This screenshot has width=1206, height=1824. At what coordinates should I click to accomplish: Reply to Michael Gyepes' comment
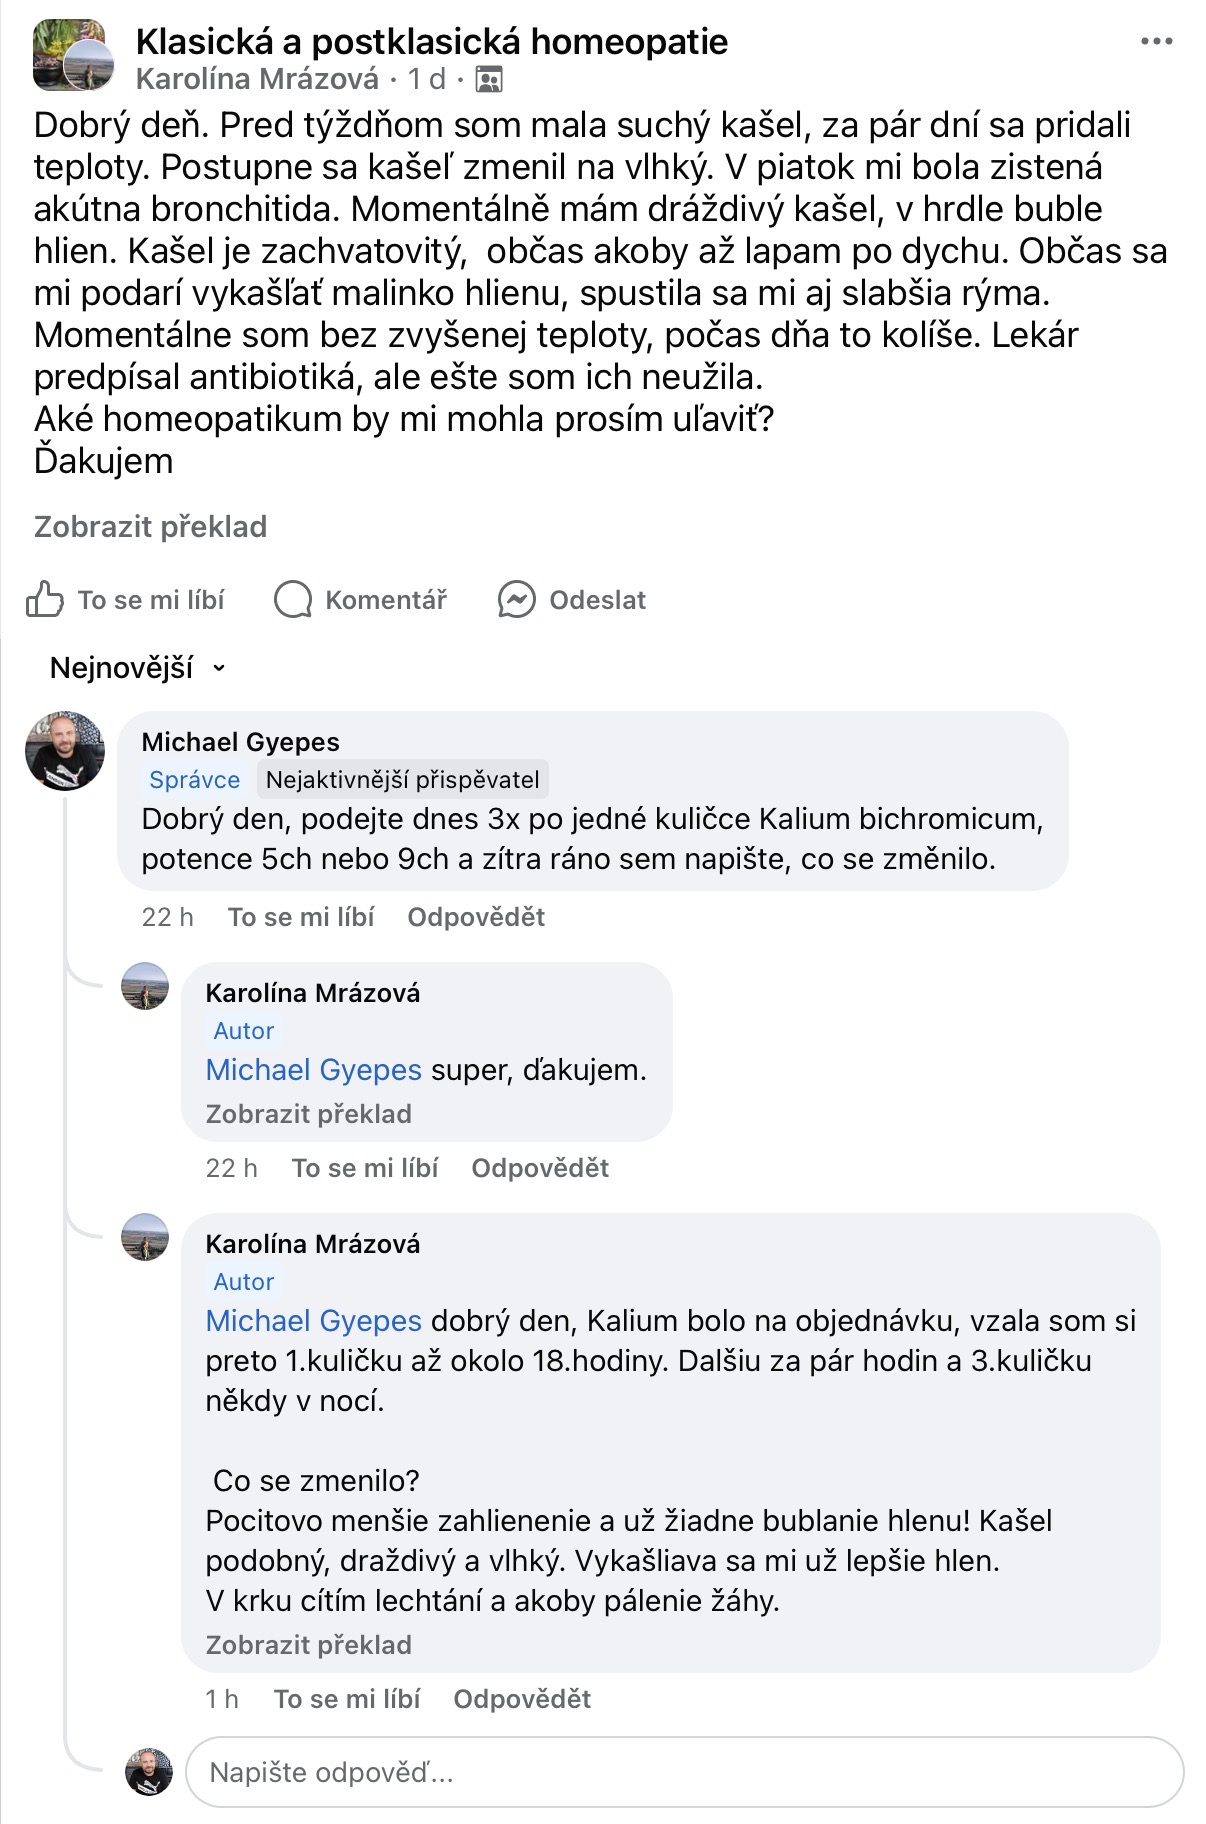(476, 917)
